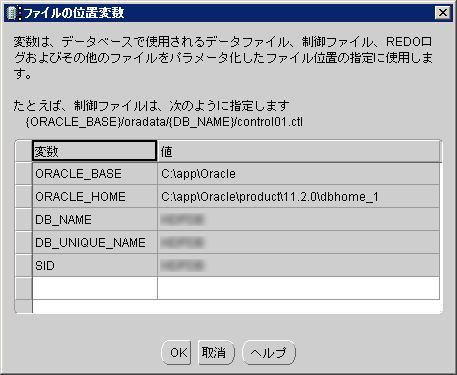Select the row header for DB_NAME
Image resolution: width=457 pixels, height=375 pixels.
click(24, 220)
